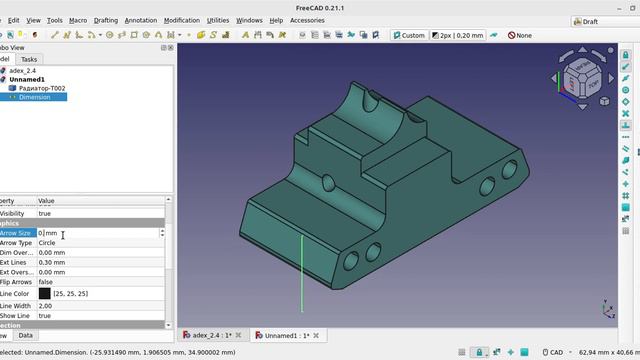Open the Modification menu
This screenshot has height=360, width=640.
pos(182,20)
